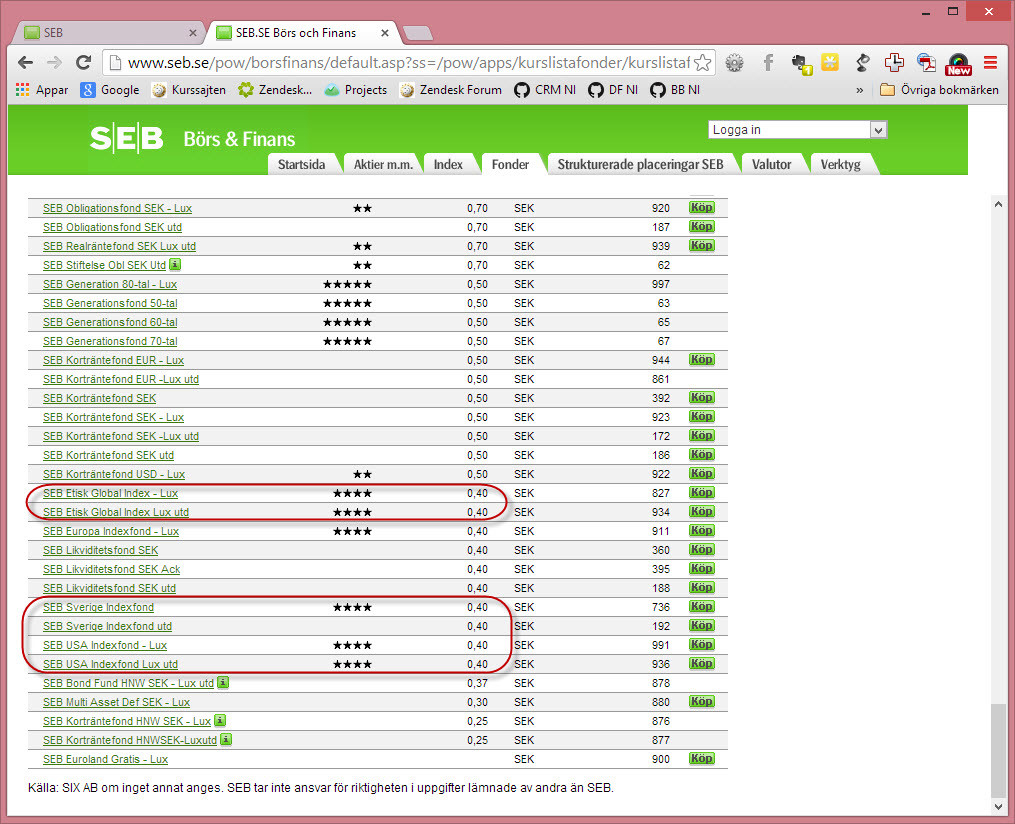This screenshot has height=824, width=1015.
Task: Expand hidden bookmarks with the chevron
Action: (x=859, y=90)
